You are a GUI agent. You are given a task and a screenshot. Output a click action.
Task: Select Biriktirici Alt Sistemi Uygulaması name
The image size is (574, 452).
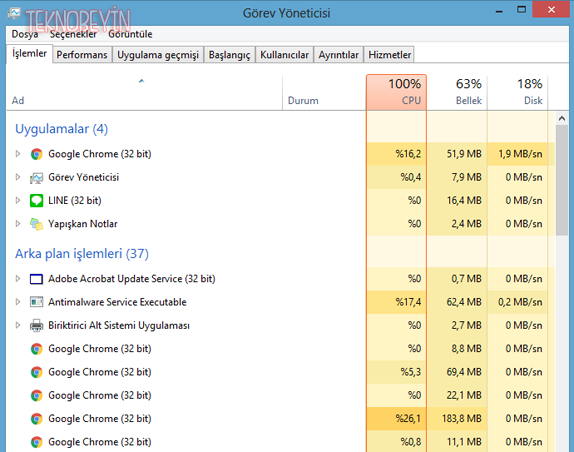point(119,325)
